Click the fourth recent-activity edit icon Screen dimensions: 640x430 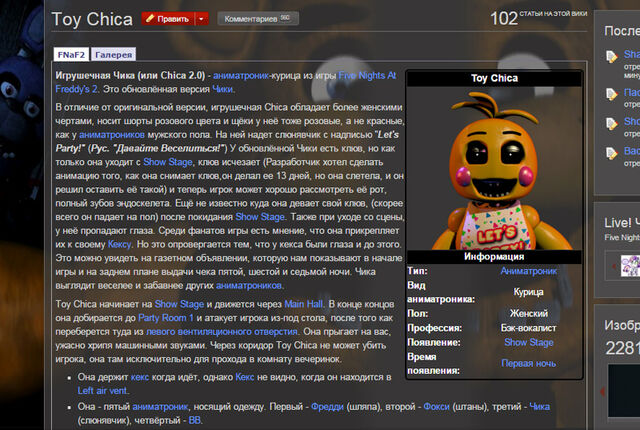(x=611, y=153)
